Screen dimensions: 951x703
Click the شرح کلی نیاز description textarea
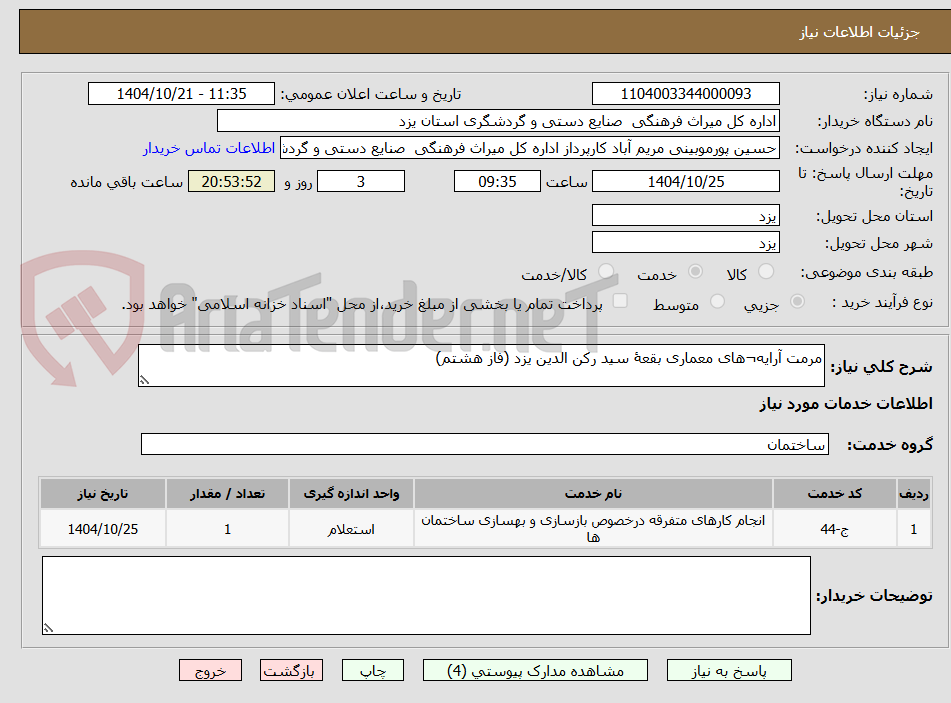[x=481, y=365]
